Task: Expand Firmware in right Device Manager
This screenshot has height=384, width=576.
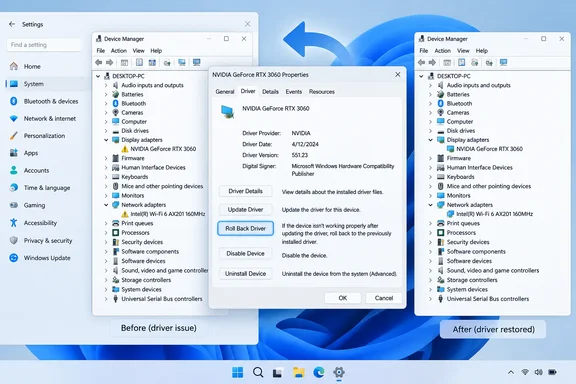Action: (431, 158)
